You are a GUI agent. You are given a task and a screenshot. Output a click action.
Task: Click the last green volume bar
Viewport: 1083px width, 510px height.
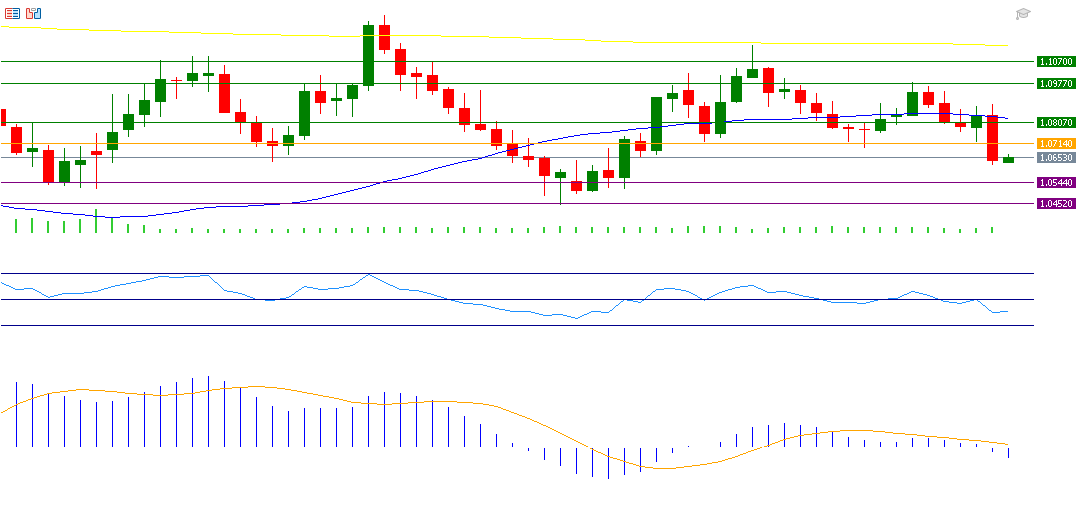992,229
